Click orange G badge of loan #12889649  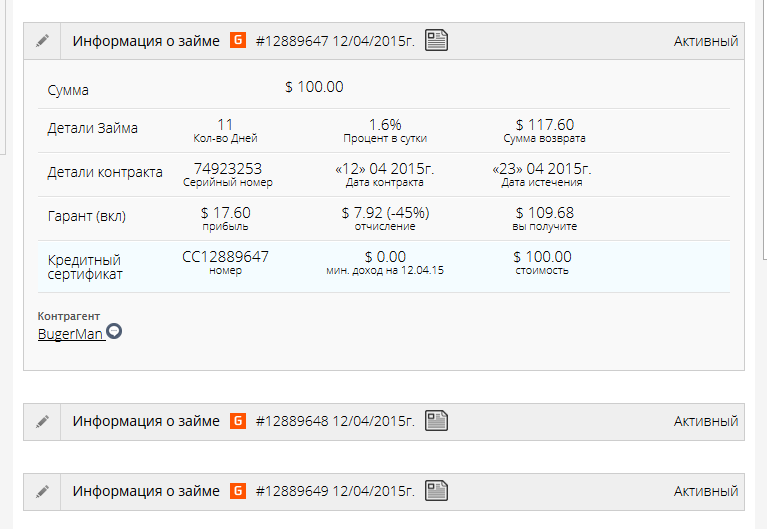click(238, 491)
